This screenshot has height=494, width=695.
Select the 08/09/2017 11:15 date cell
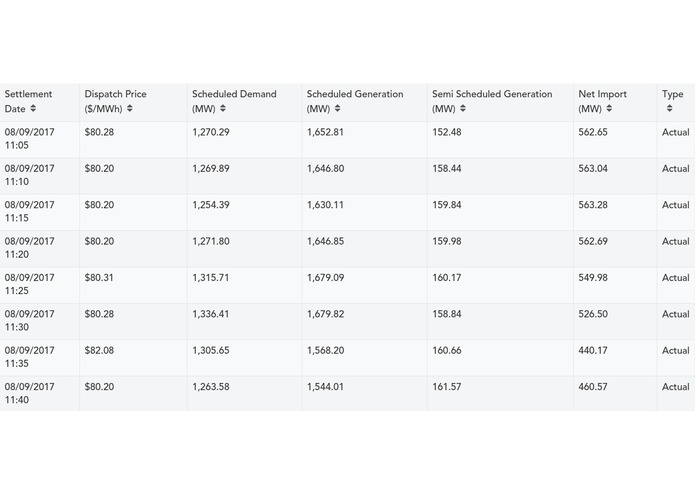pyautogui.click(x=29, y=212)
